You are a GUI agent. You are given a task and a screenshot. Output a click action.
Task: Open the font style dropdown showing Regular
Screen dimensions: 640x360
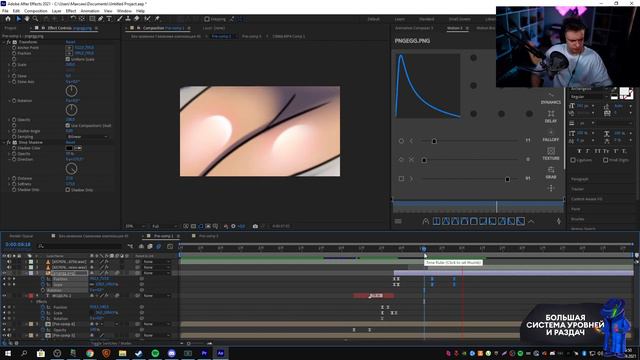pyautogui.click(x=589, y=97)
